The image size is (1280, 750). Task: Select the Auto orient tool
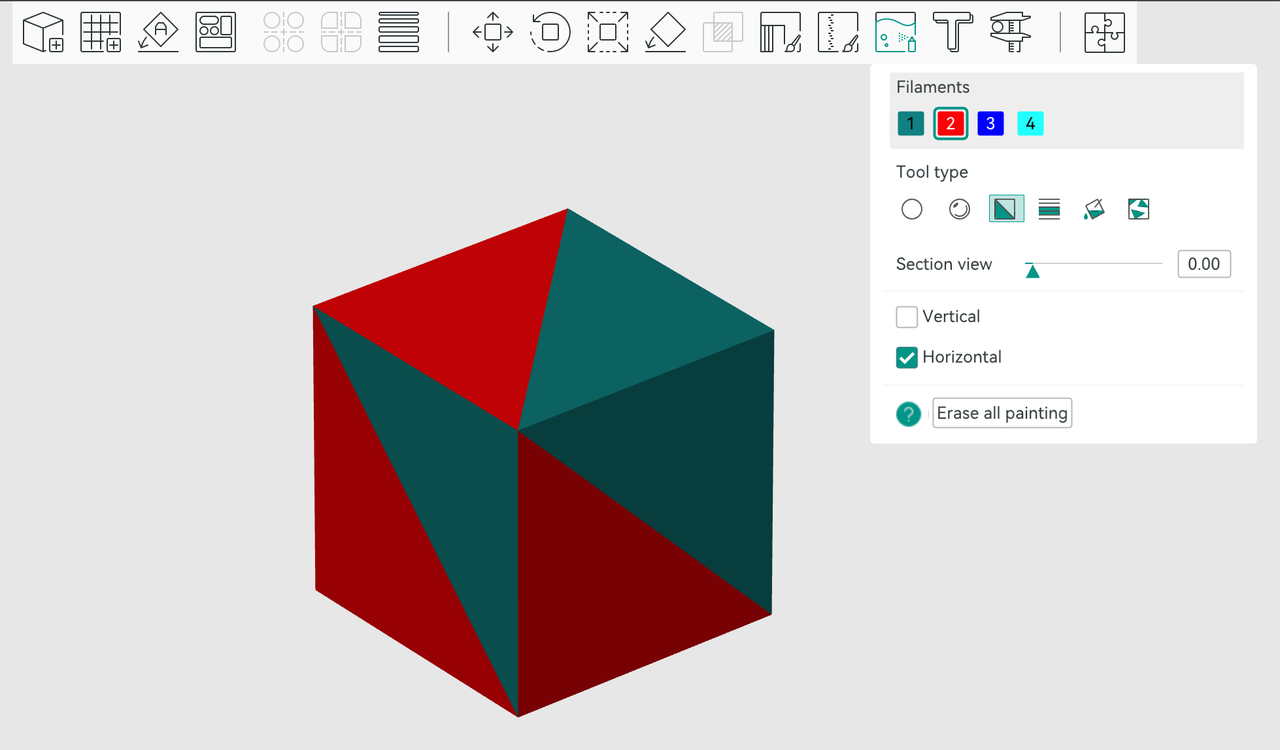[x=158, y=32]
